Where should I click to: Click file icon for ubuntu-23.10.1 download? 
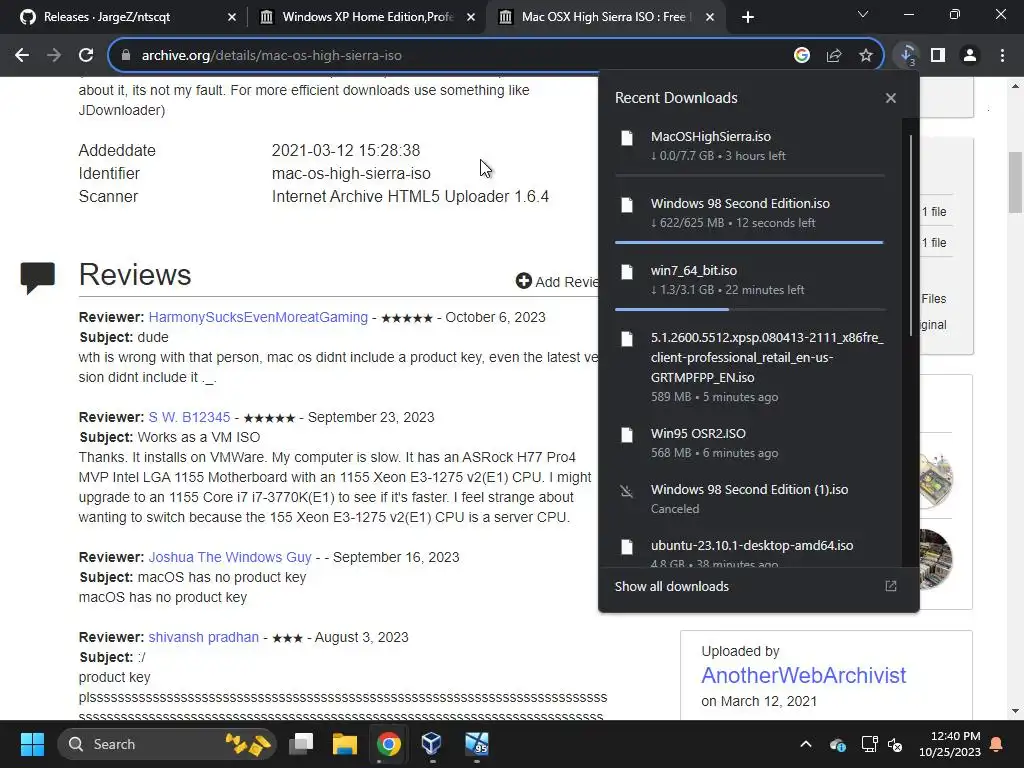pos(627,547)
